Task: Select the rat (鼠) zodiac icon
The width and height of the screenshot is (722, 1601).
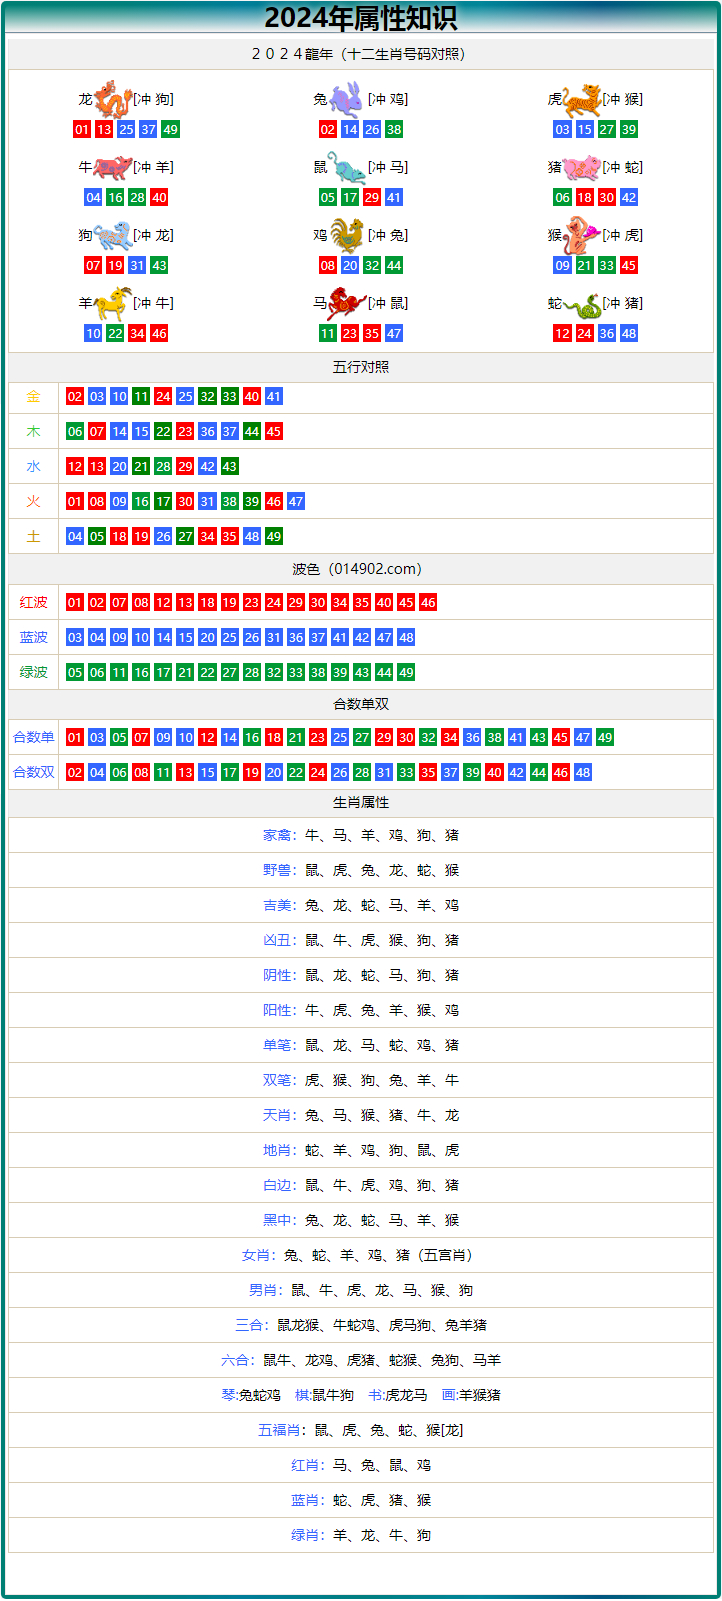Action: [347, 167]
